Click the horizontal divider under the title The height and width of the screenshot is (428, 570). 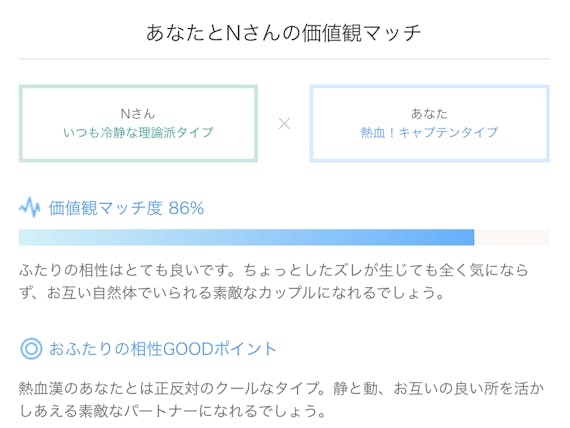click(284, 58)
